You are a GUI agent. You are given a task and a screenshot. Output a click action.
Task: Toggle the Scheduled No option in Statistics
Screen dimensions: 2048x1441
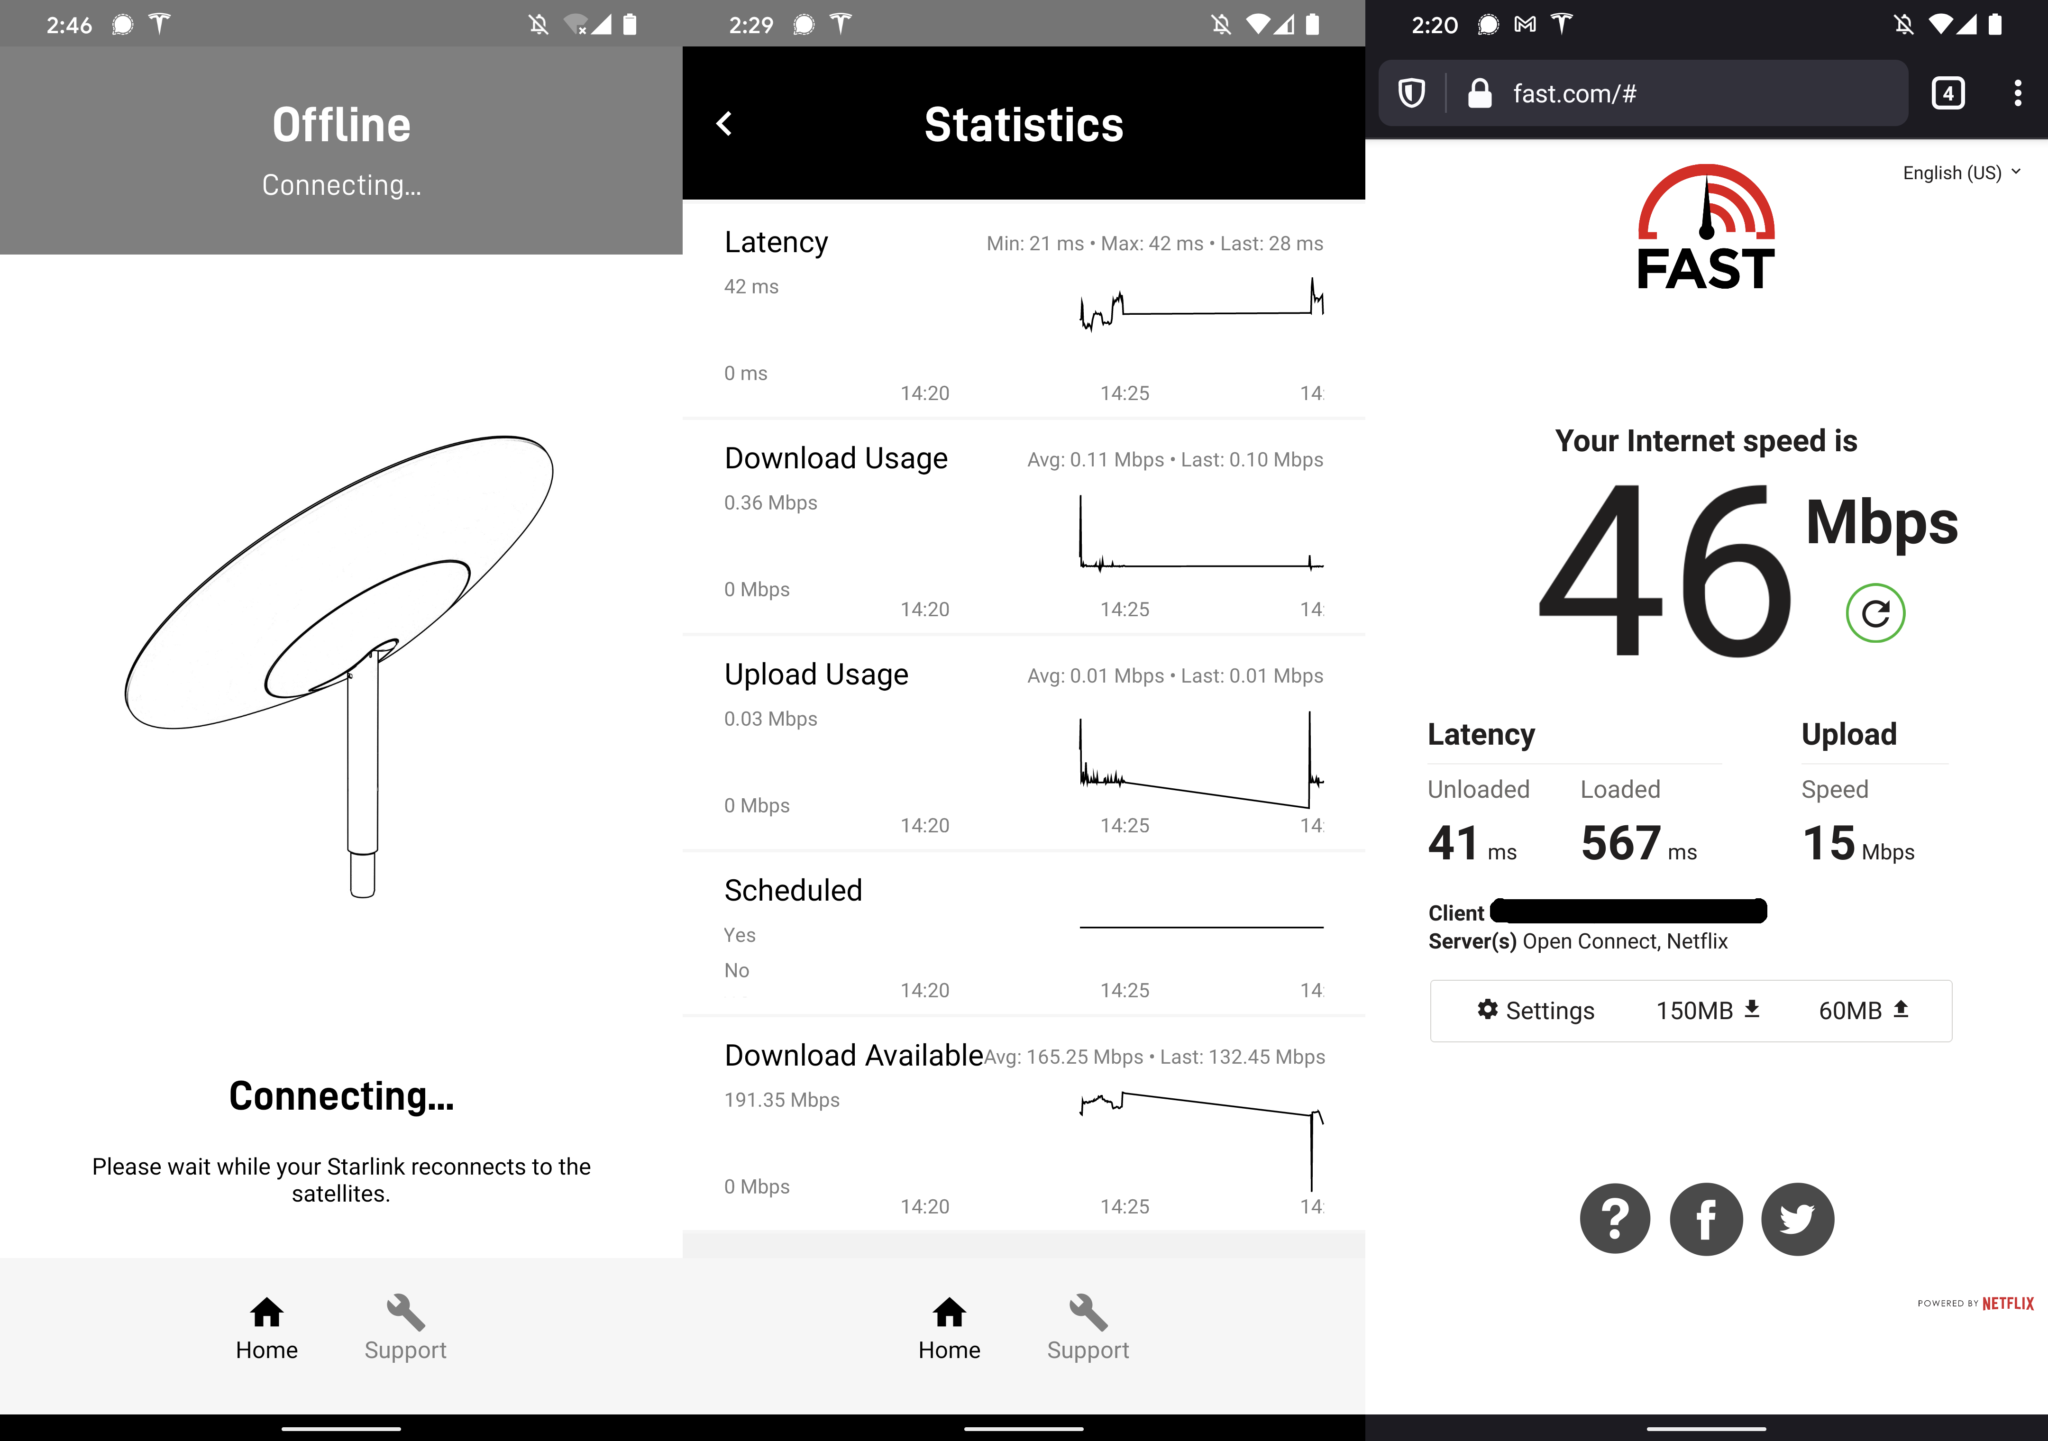pos(738,970)
